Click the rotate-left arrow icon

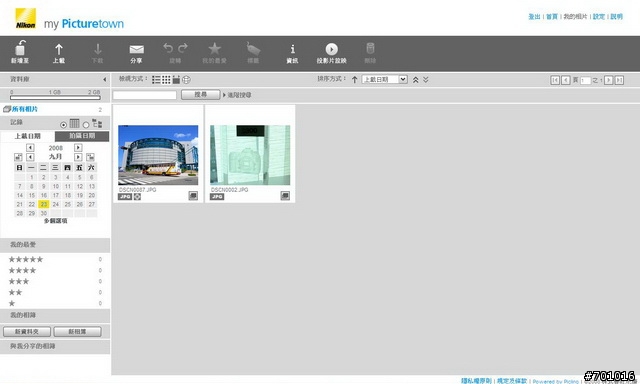[168, 48]
